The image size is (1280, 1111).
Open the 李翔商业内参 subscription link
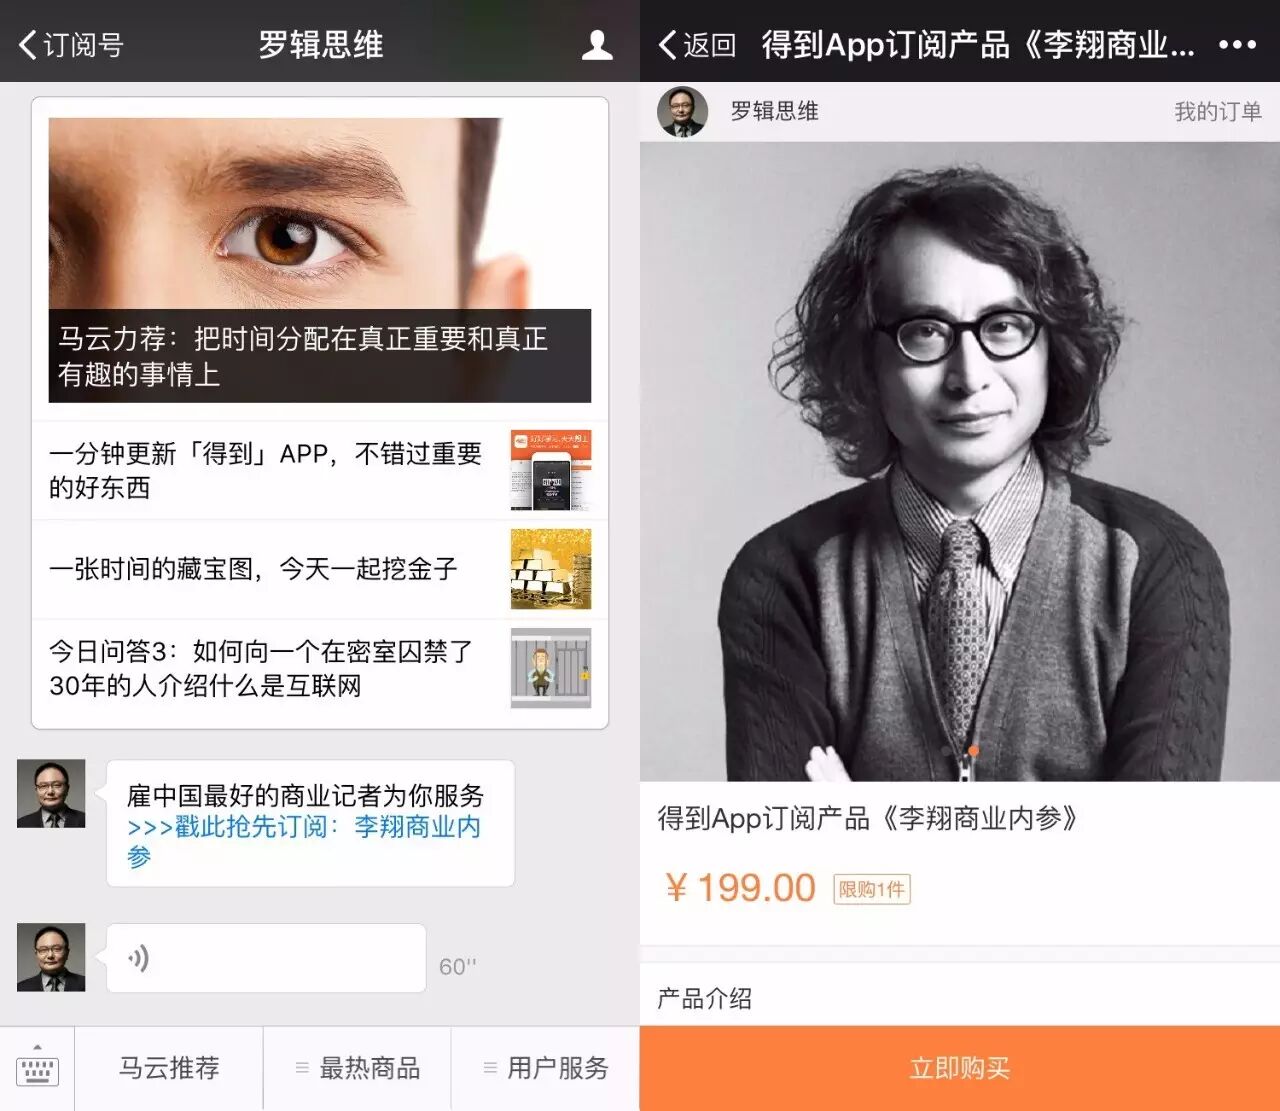coord(304,842)
